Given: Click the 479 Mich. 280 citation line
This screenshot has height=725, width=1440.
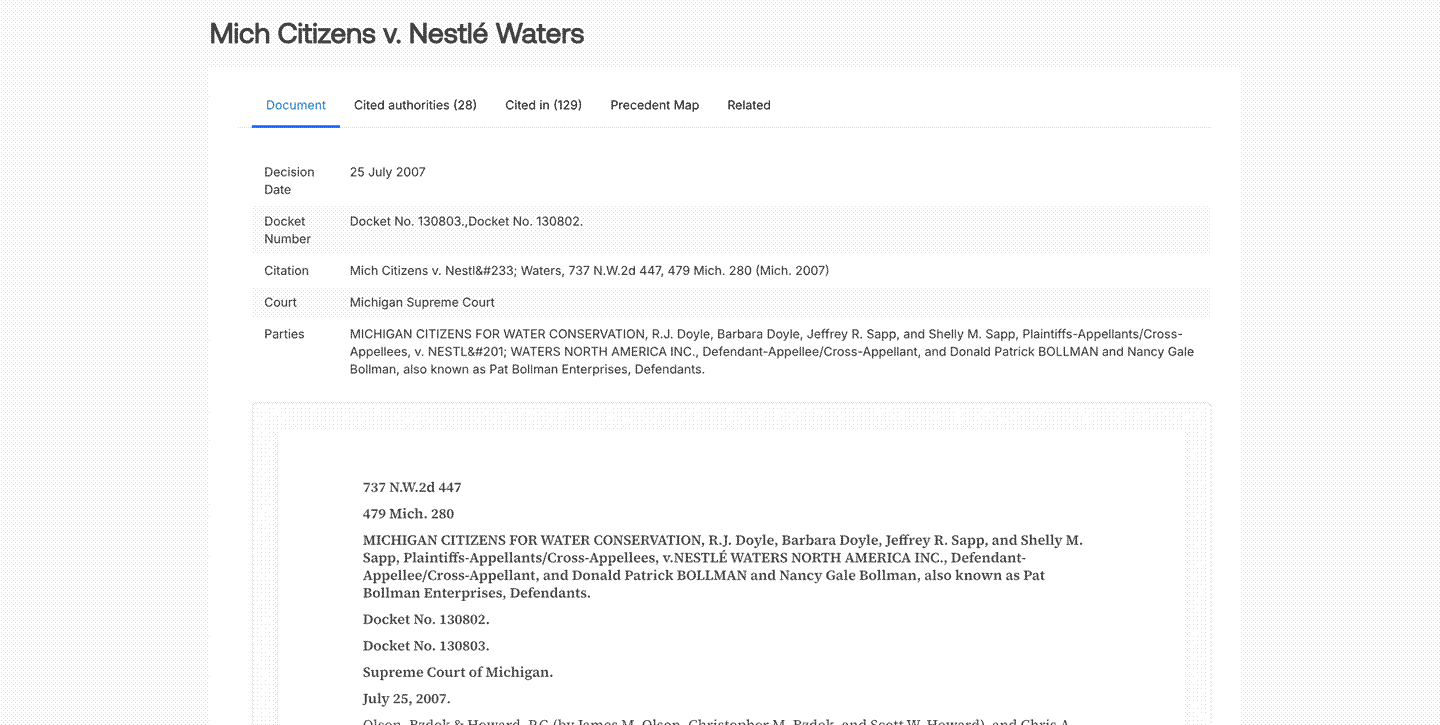Looking at the screenshot, I should point(408,514).
